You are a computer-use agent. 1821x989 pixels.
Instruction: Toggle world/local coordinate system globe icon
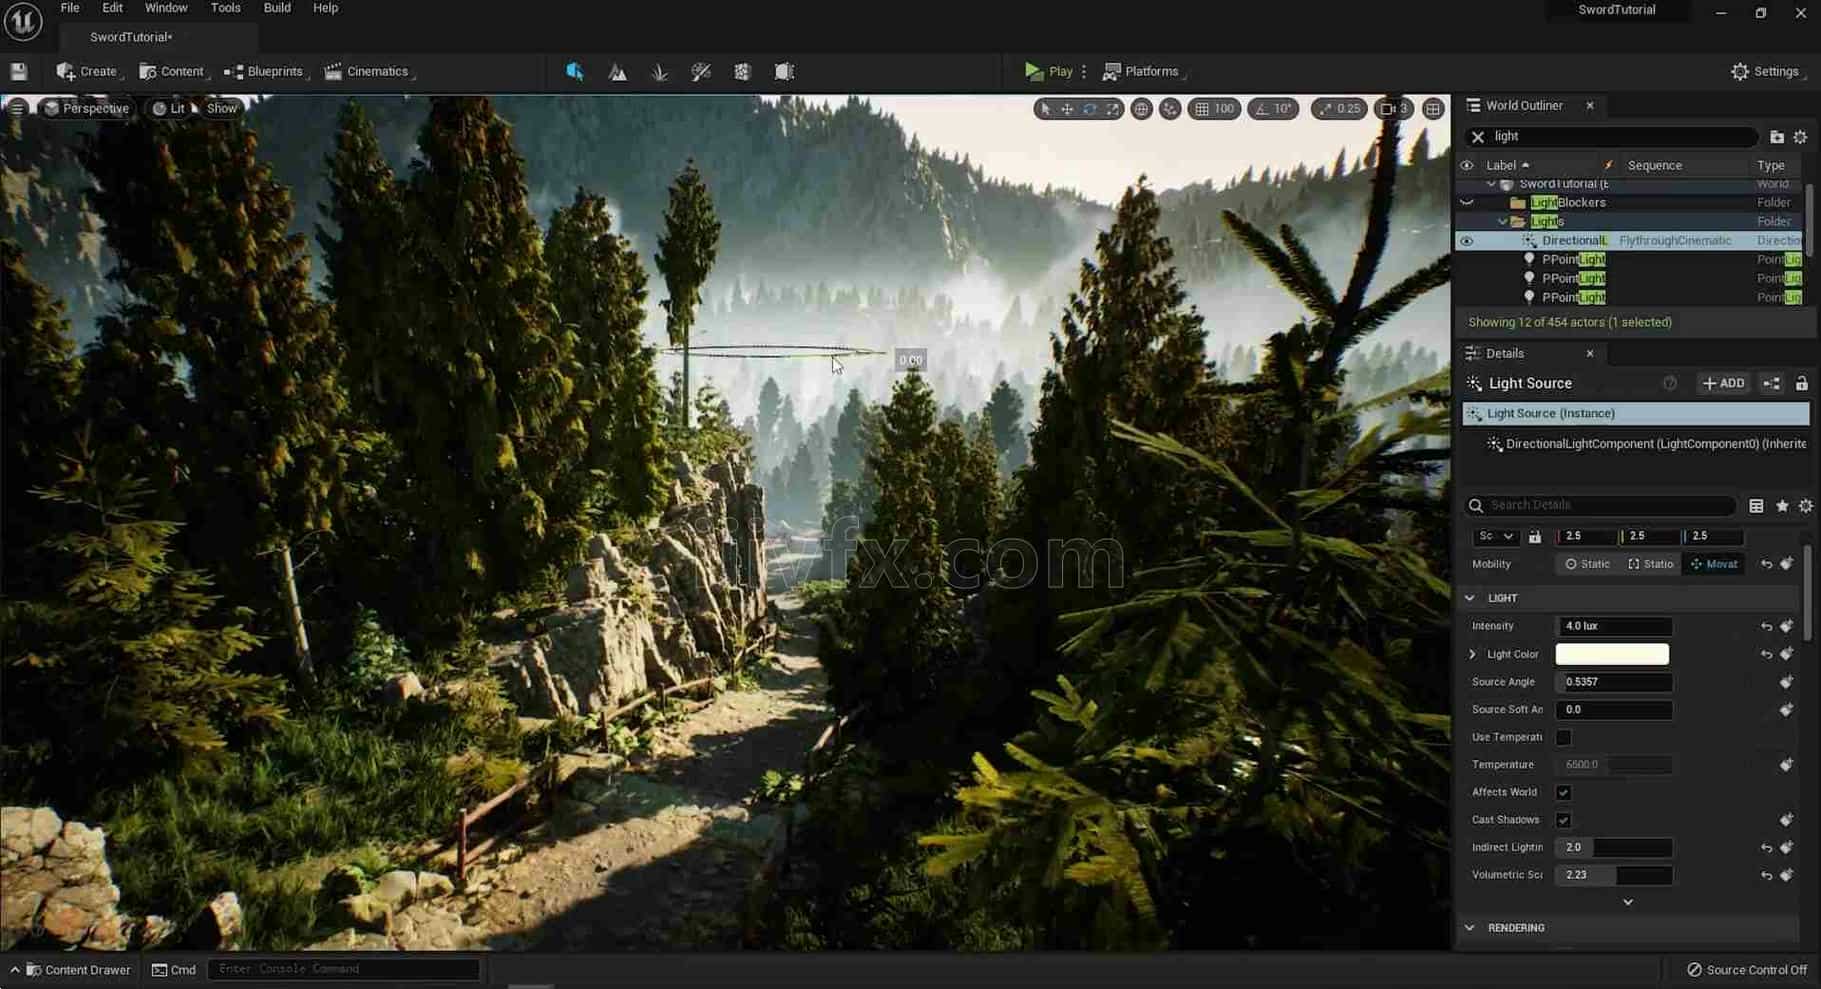pos(1141,108)
